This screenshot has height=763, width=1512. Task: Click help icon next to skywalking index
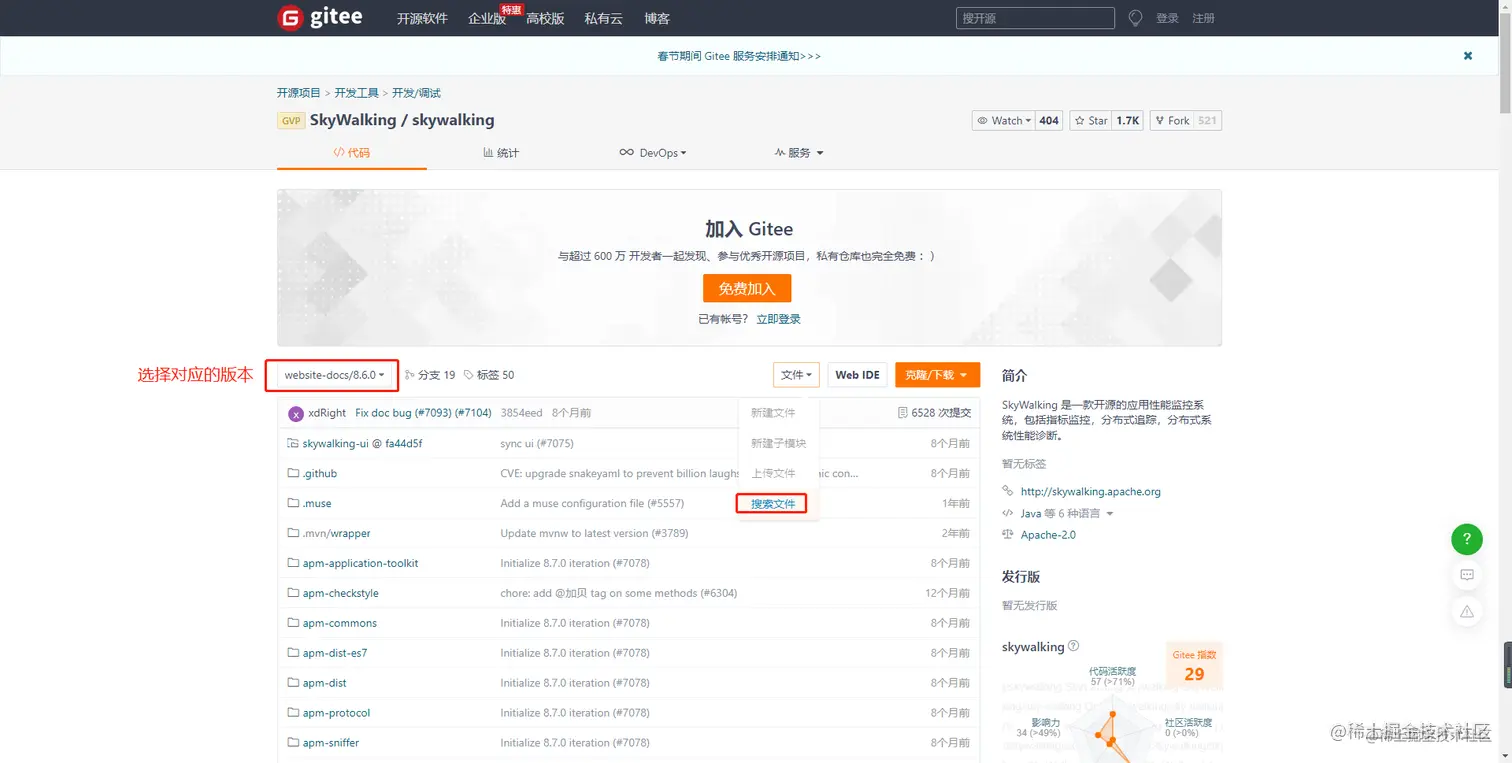pos(1073,646)
